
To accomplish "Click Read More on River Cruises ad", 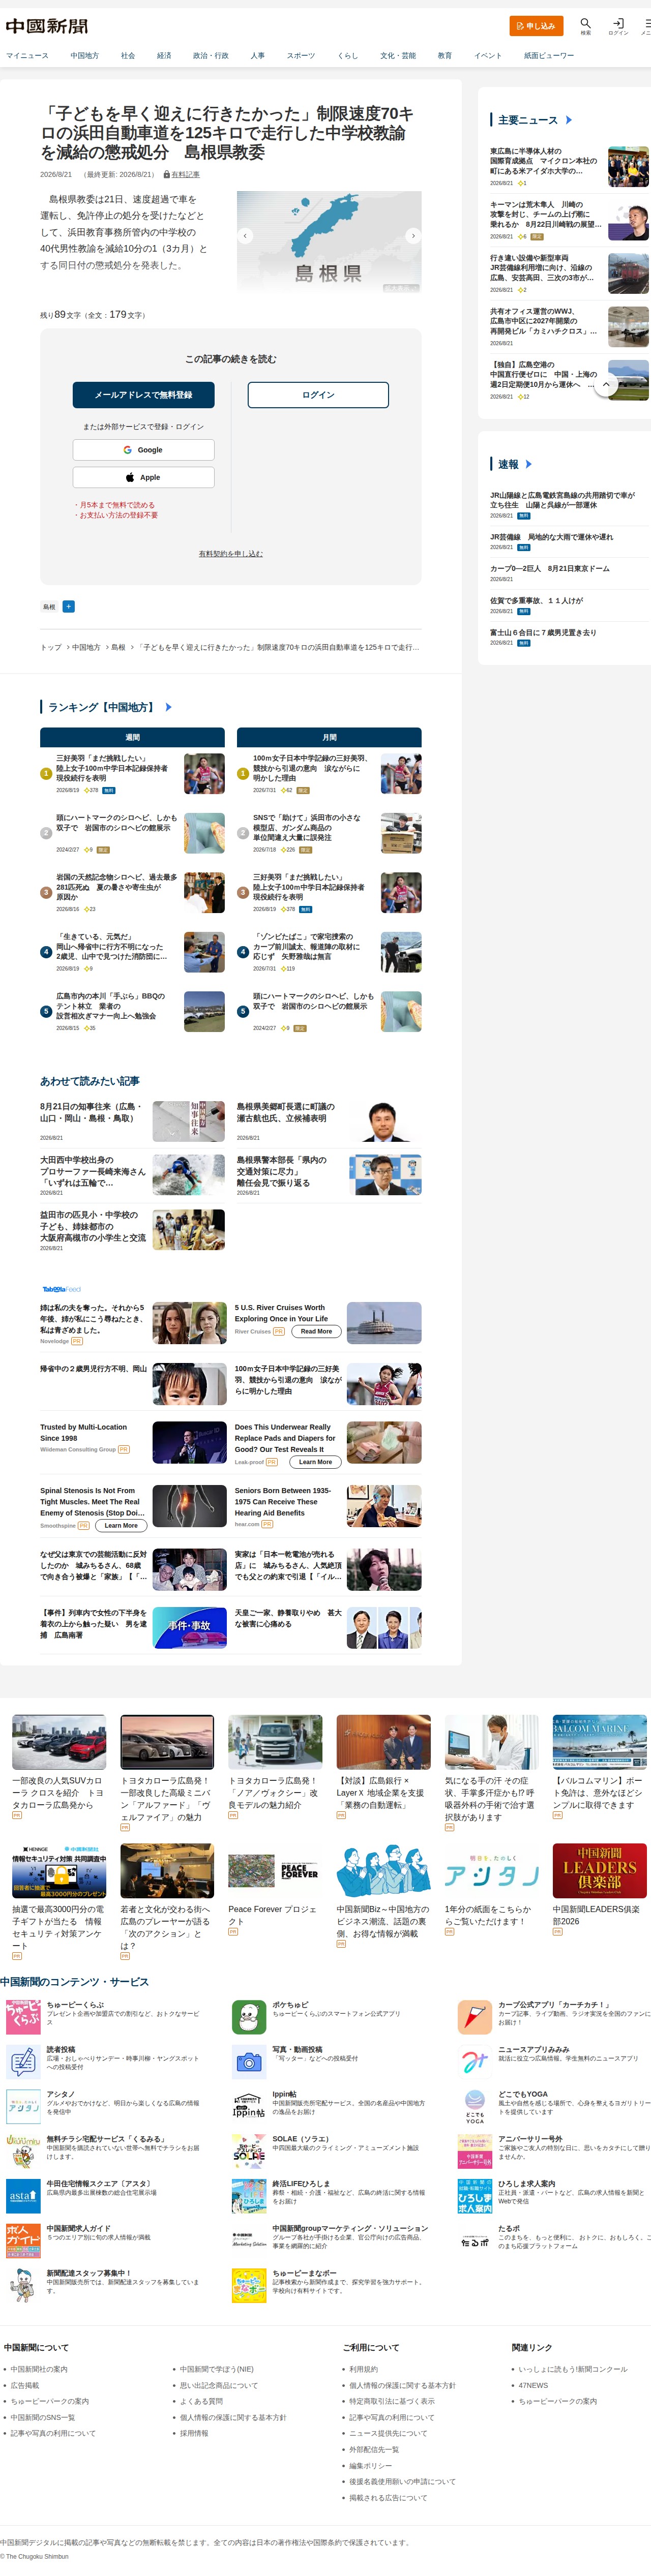I will [x=316, y=1331].
